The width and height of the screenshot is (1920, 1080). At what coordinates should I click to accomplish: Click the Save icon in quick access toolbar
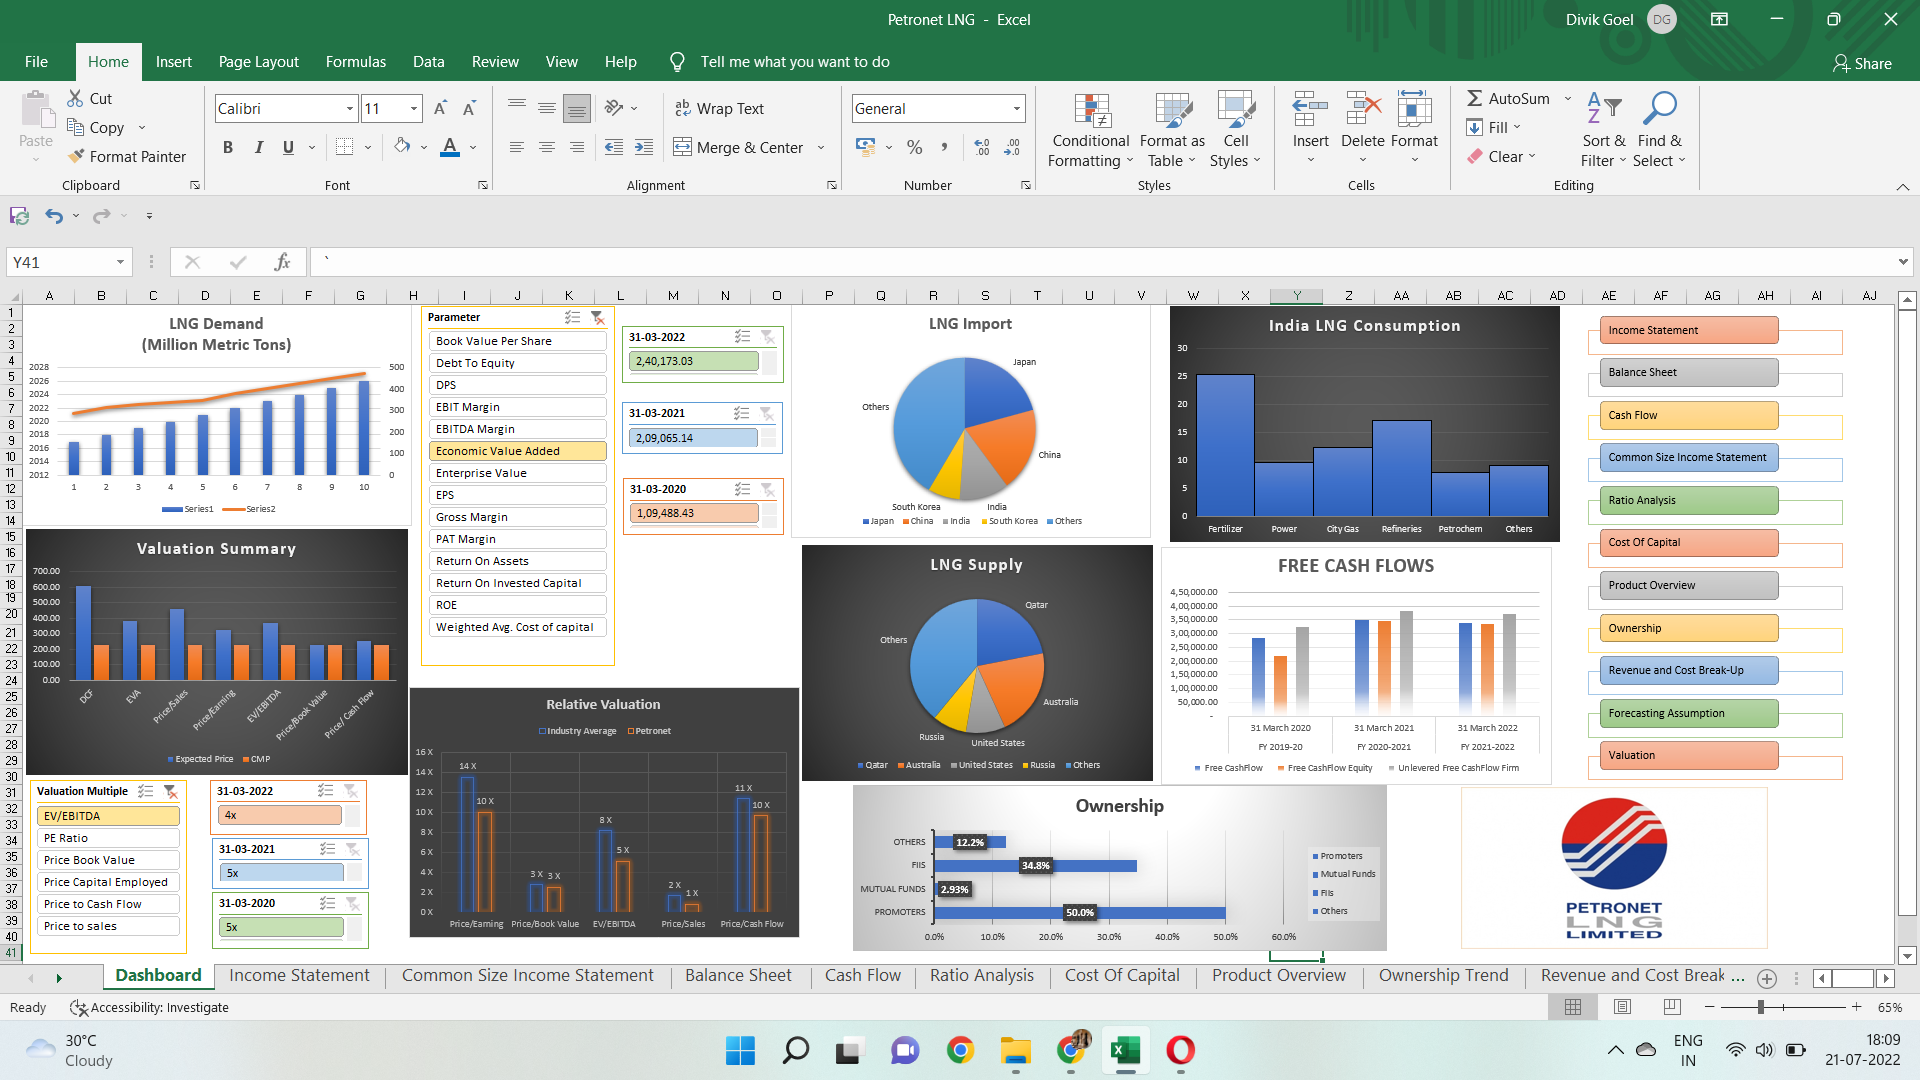point(19,216)
